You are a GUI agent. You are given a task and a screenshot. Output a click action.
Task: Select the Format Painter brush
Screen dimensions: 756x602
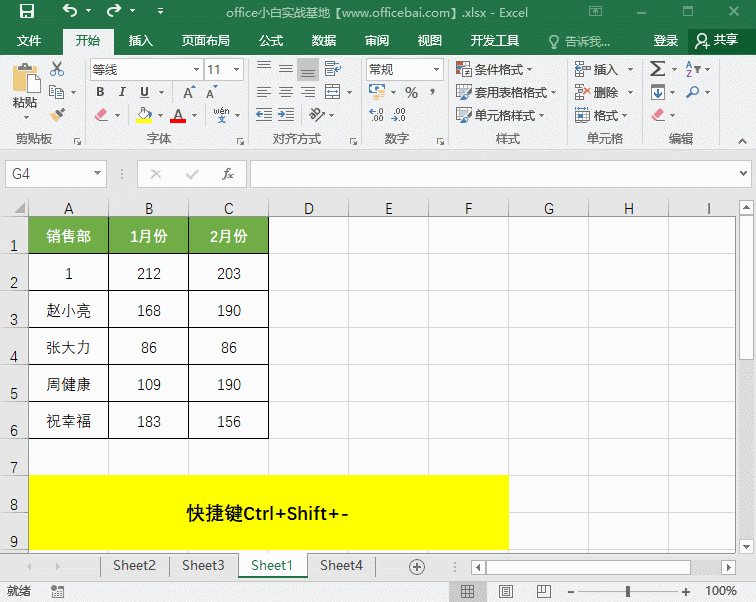point(57,115)
